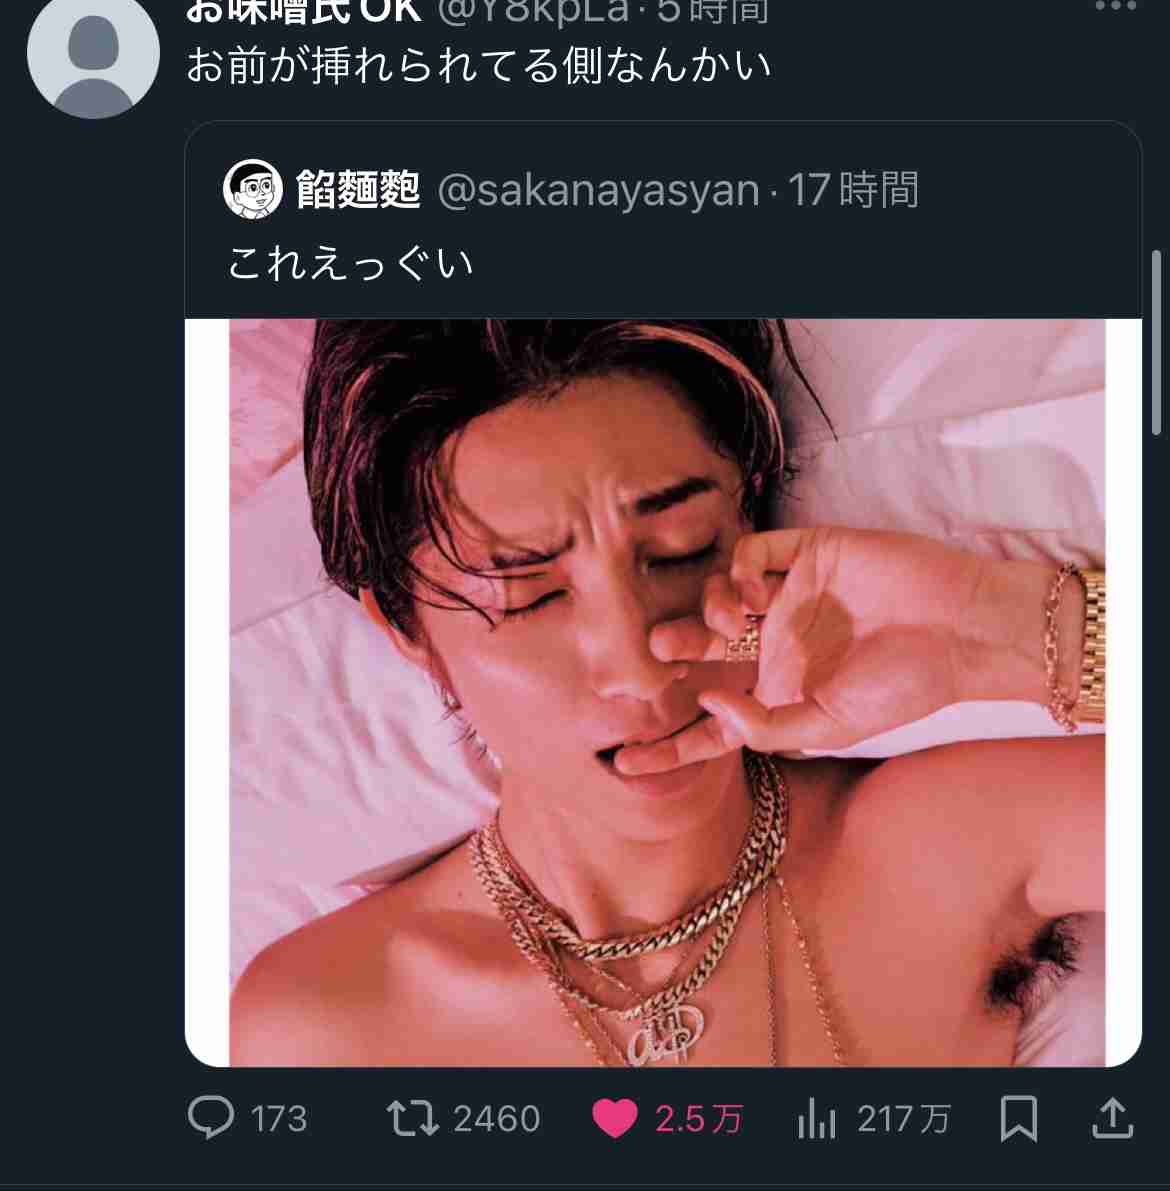This screenshot has width=1170, height=1191.
Task: Click the vertical scrollbar on the right edge
Action: tap(1158, 340)
